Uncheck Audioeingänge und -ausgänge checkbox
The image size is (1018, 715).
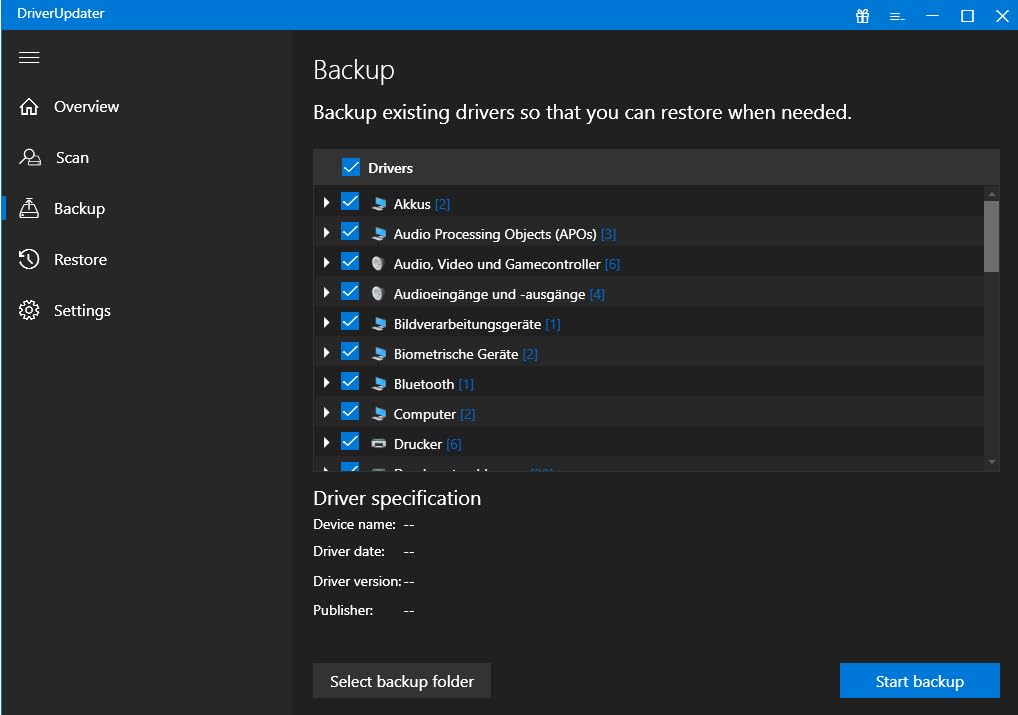350,292
